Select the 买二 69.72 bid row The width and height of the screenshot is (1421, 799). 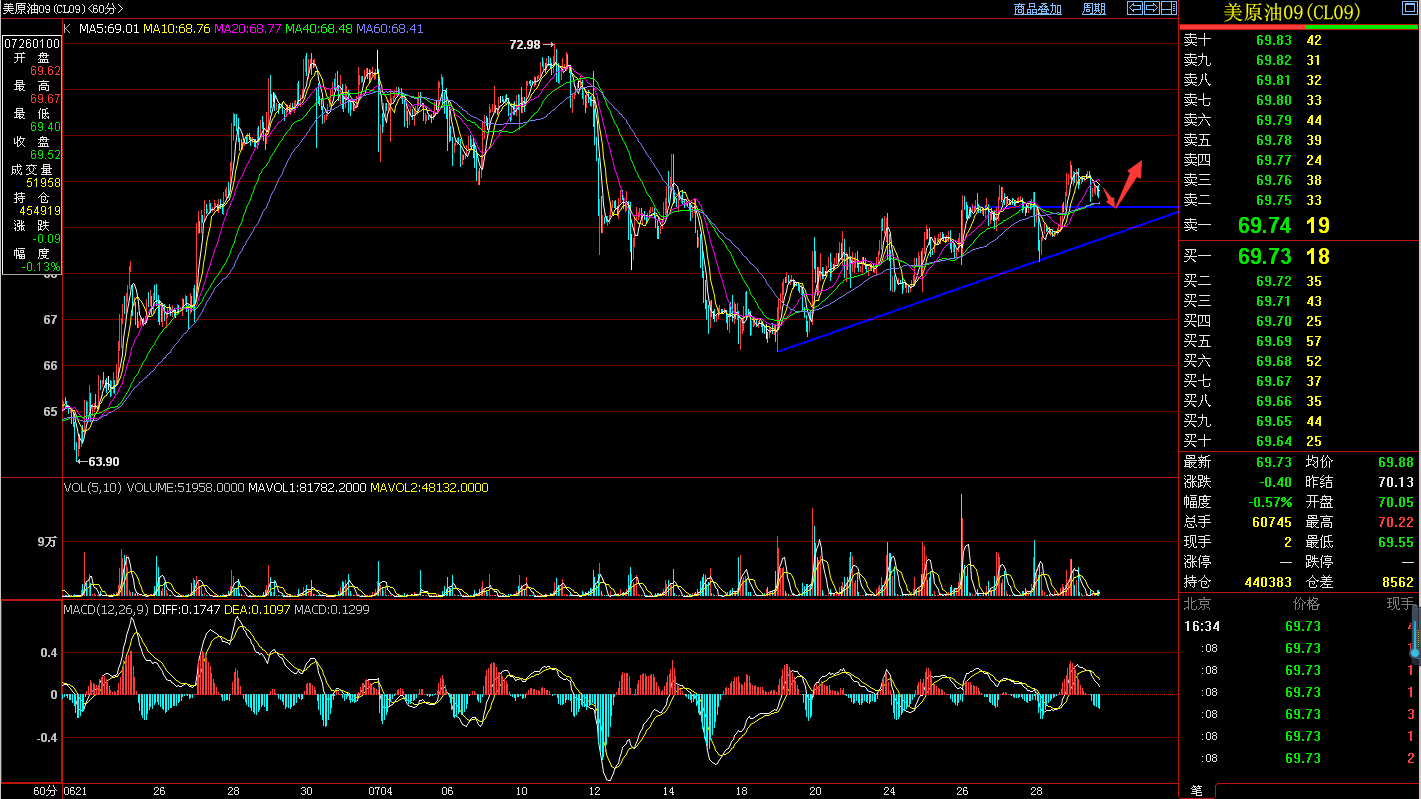[x=1299, y=281]
